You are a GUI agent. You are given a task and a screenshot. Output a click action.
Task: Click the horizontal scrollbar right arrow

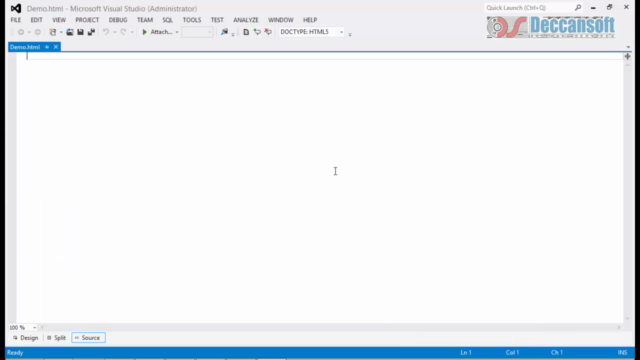[x=619, y=327]
